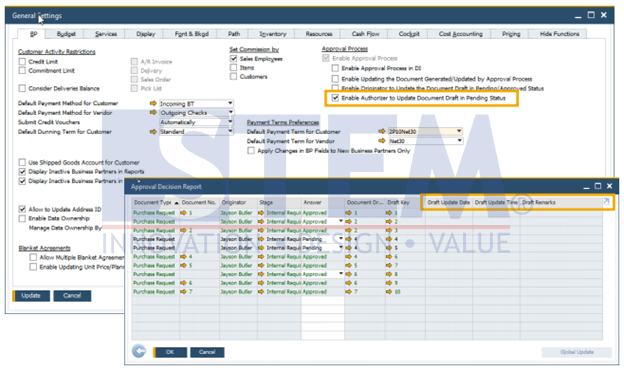Click link arrow next to Document No. 4
This screenshot has height=371, width=624.
(183, 257)
